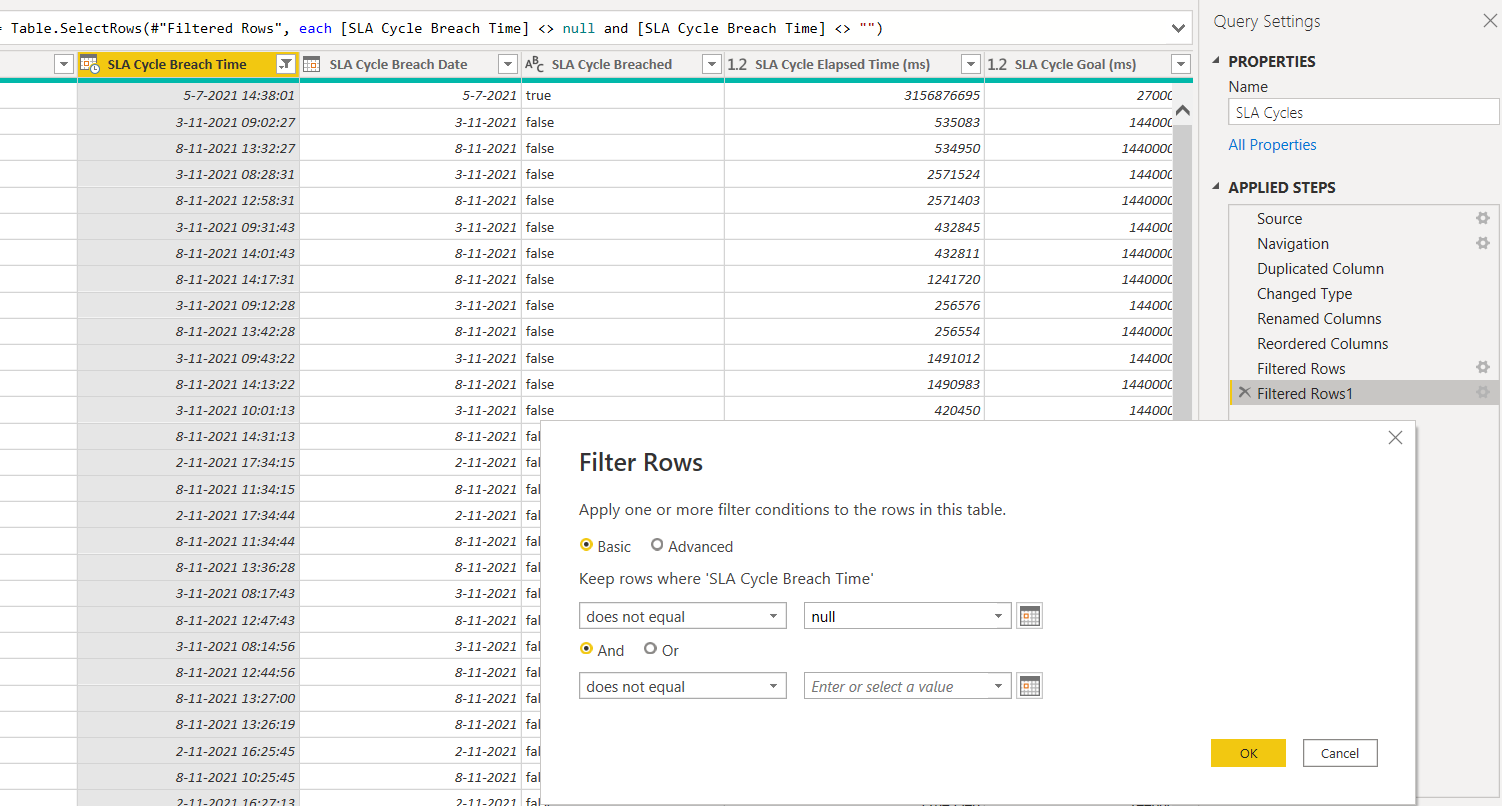Click elapsed time cell '1241720'

tap(854, 279)
